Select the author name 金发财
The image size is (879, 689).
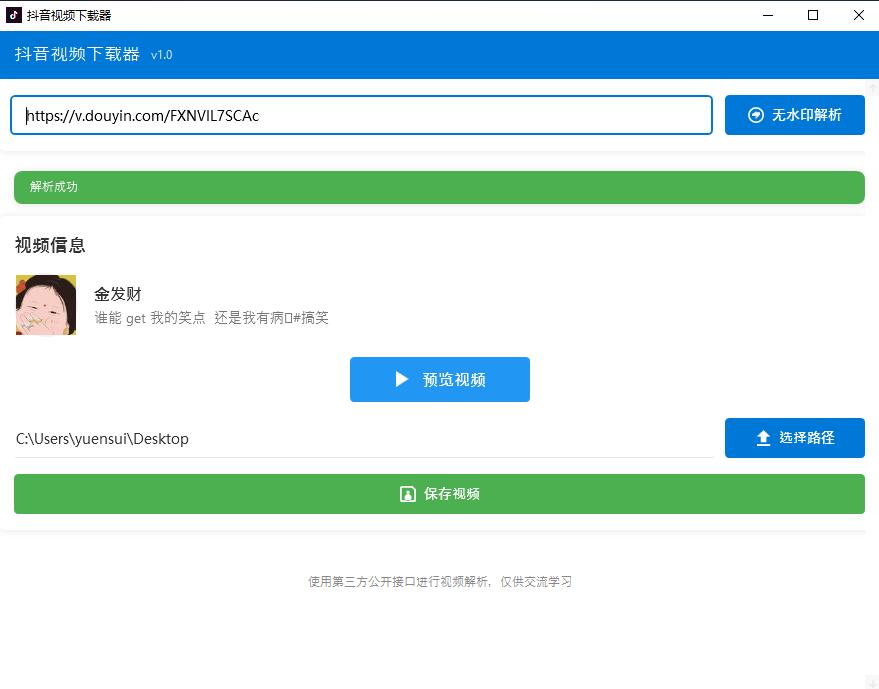118,294
